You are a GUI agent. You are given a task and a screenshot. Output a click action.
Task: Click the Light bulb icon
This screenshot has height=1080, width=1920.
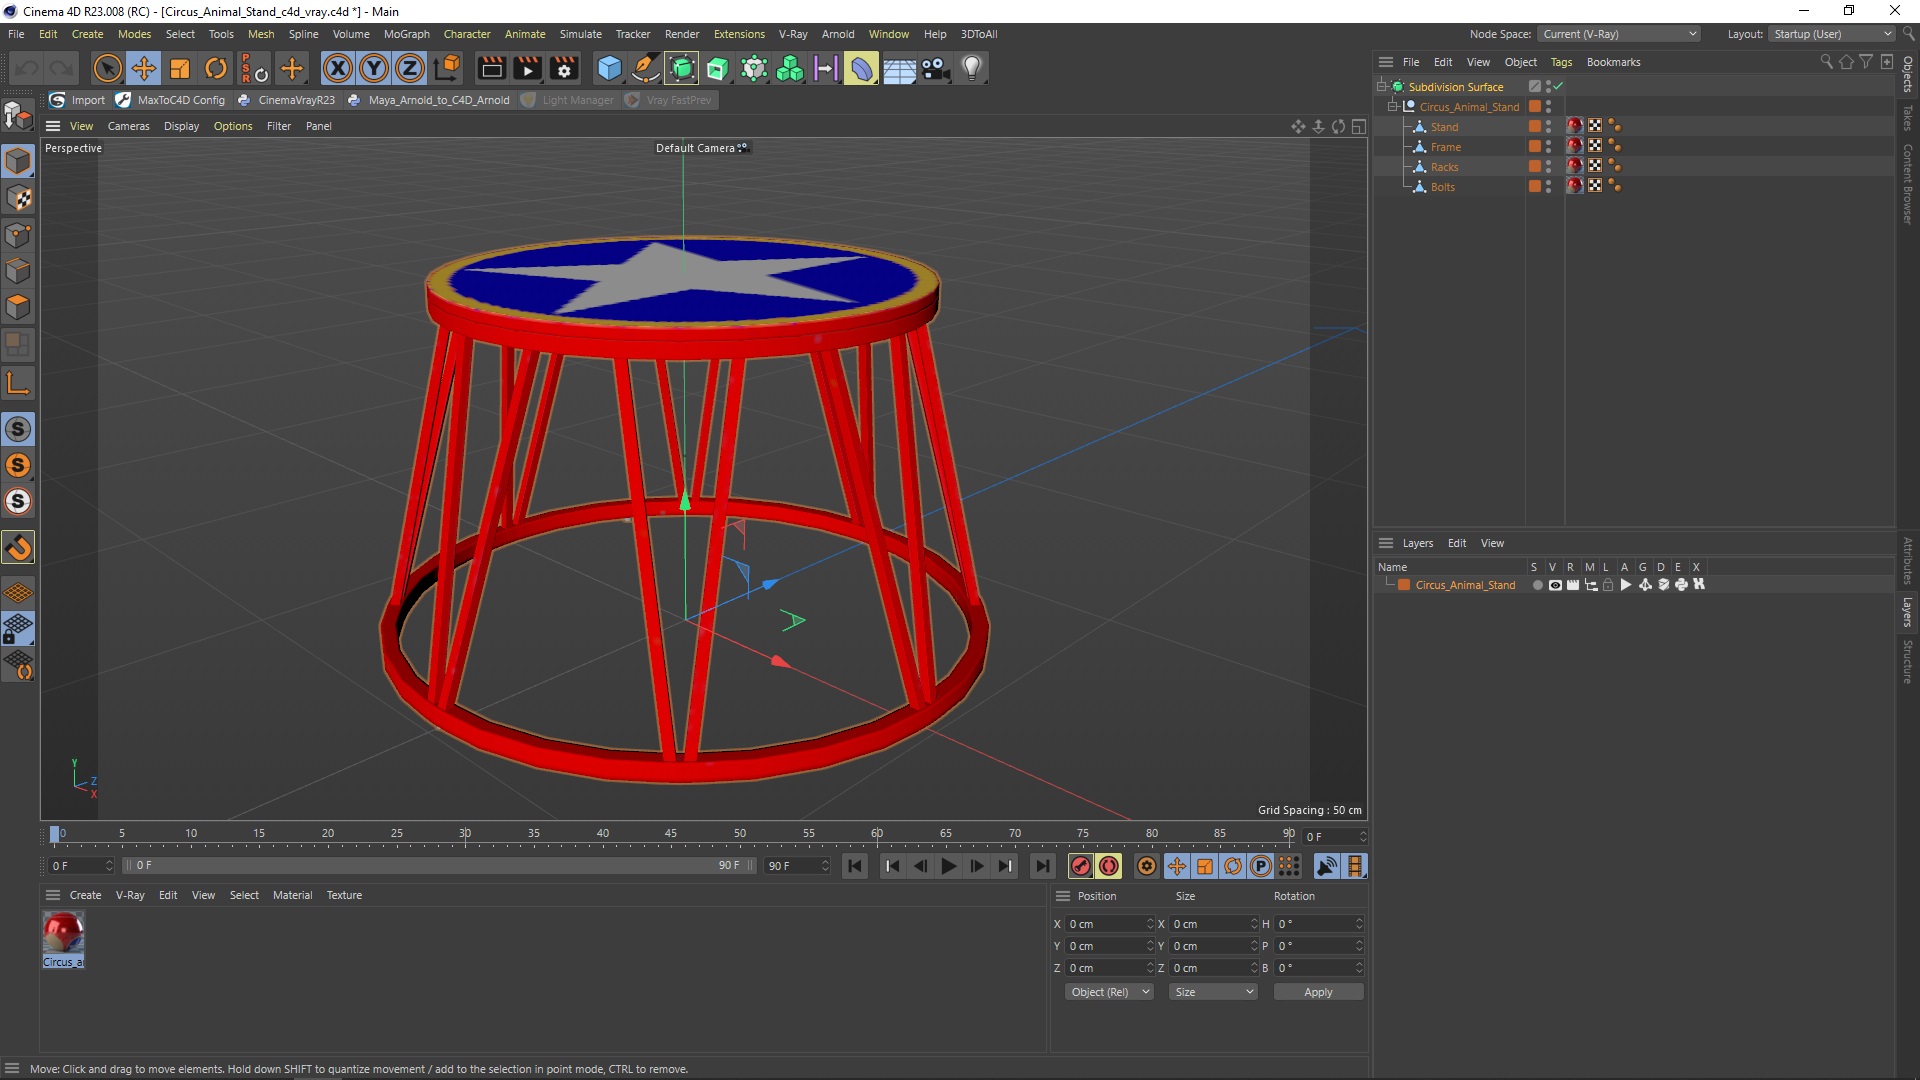coord(972,68)
